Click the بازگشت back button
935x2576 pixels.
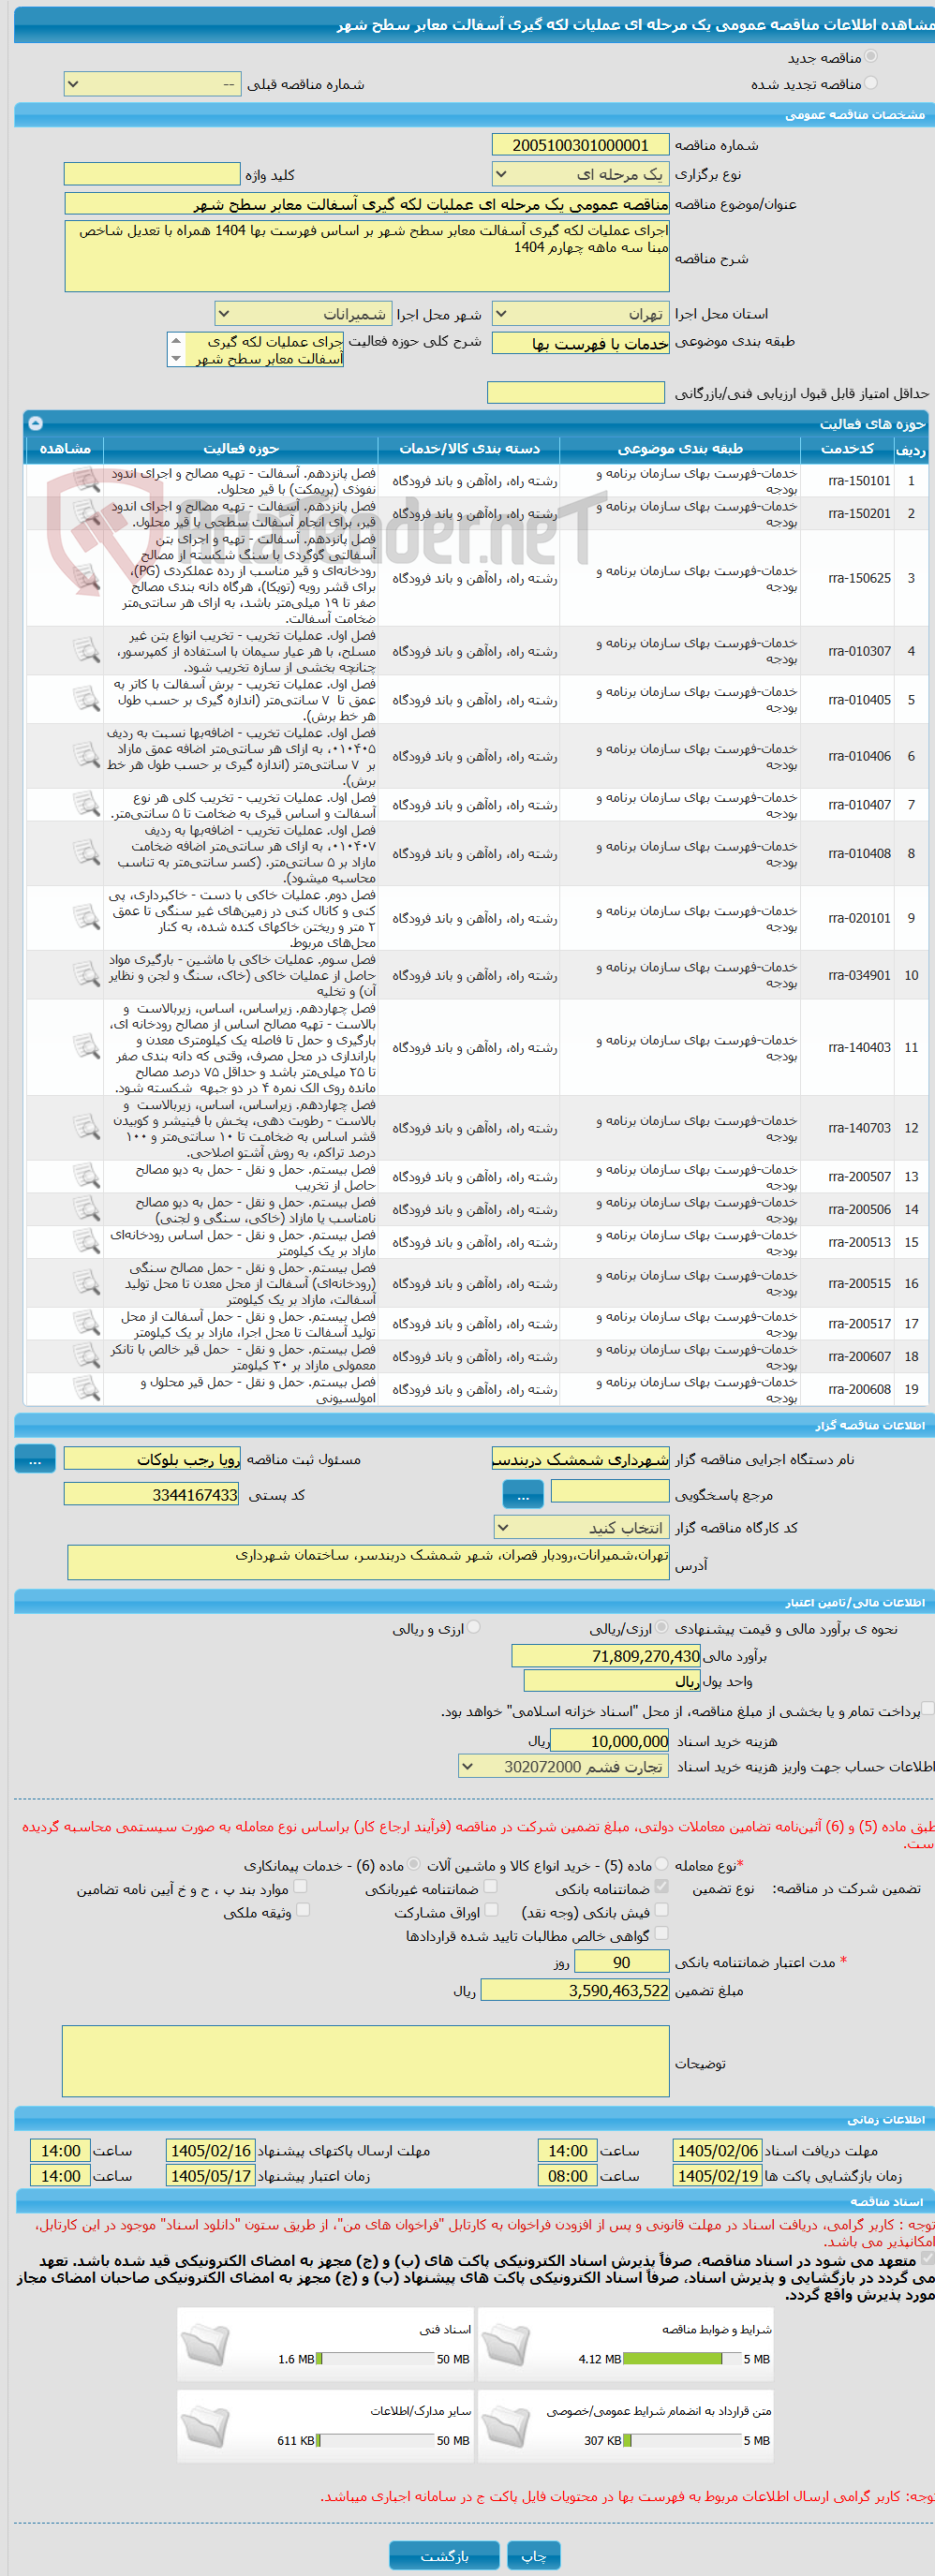pyautogui.click(x=444, y=2556)
